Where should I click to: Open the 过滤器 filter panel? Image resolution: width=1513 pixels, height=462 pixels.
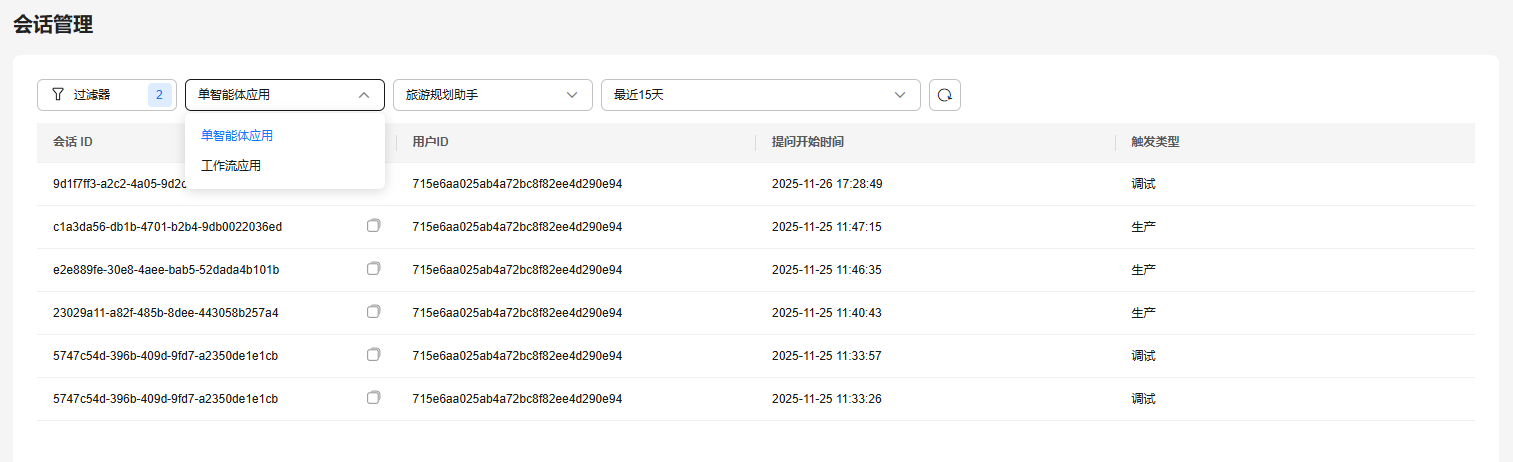92,95
